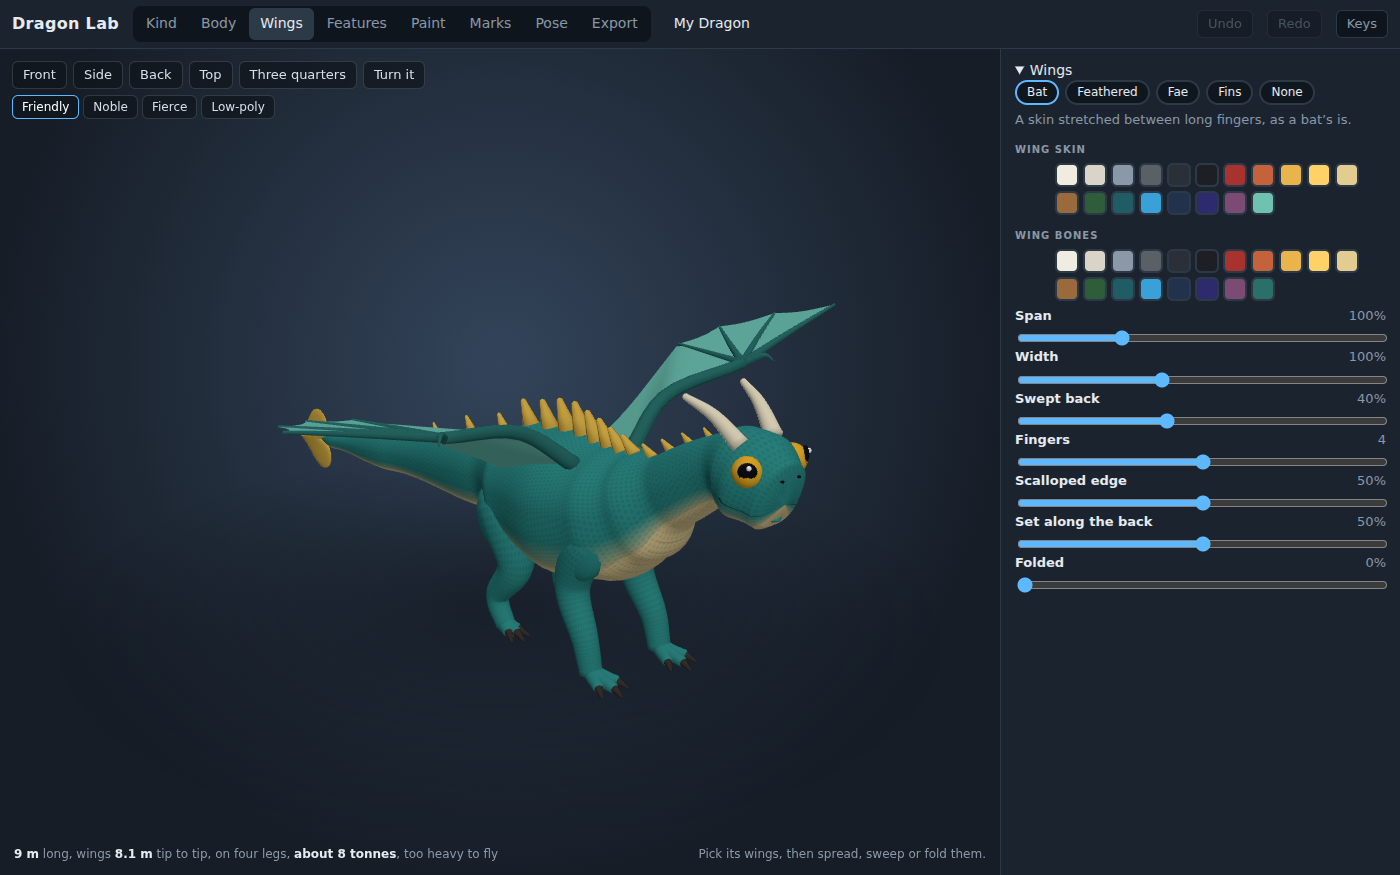Open the Marks tab
The height and width of the screenshot is (875, 1400).
490,23
